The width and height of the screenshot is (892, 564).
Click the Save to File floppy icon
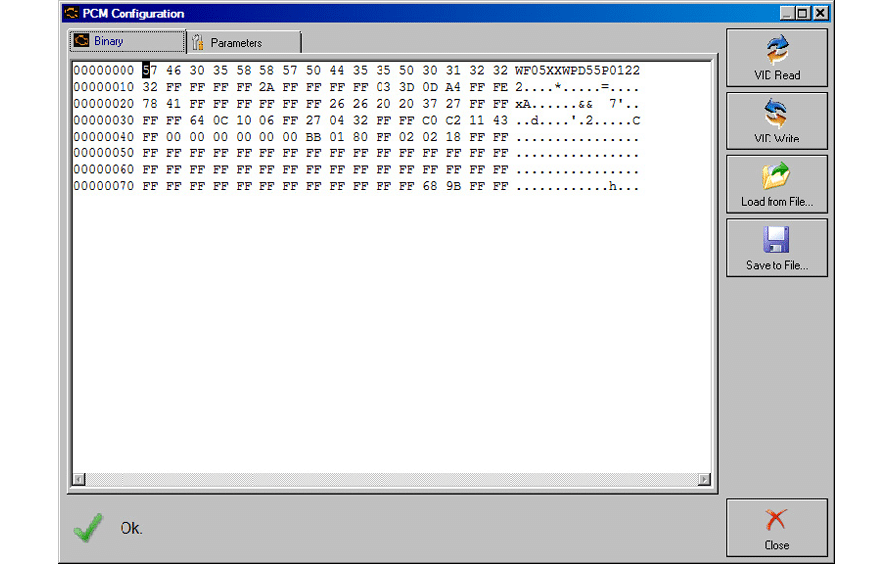coord(777,240)
